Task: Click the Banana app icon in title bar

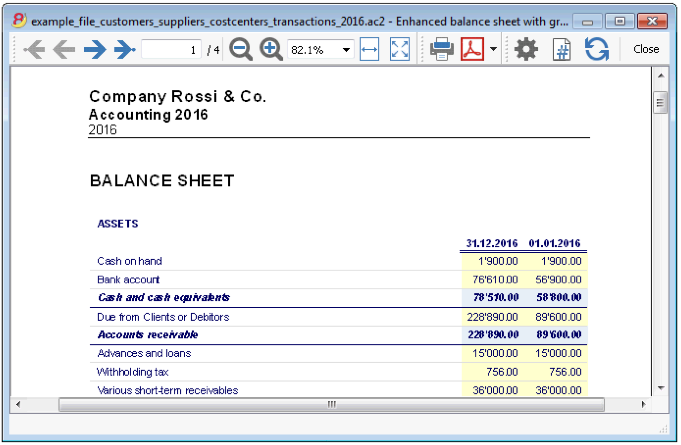Action: pos(19,20)
